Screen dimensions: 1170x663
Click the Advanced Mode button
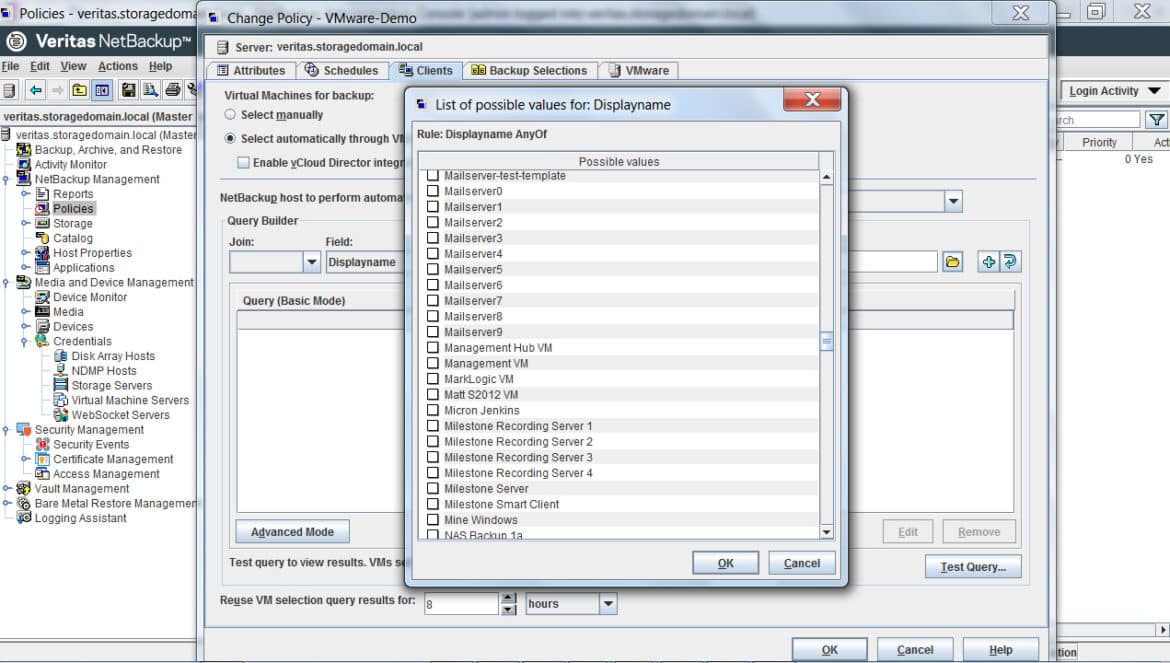[x=292, y=532]
